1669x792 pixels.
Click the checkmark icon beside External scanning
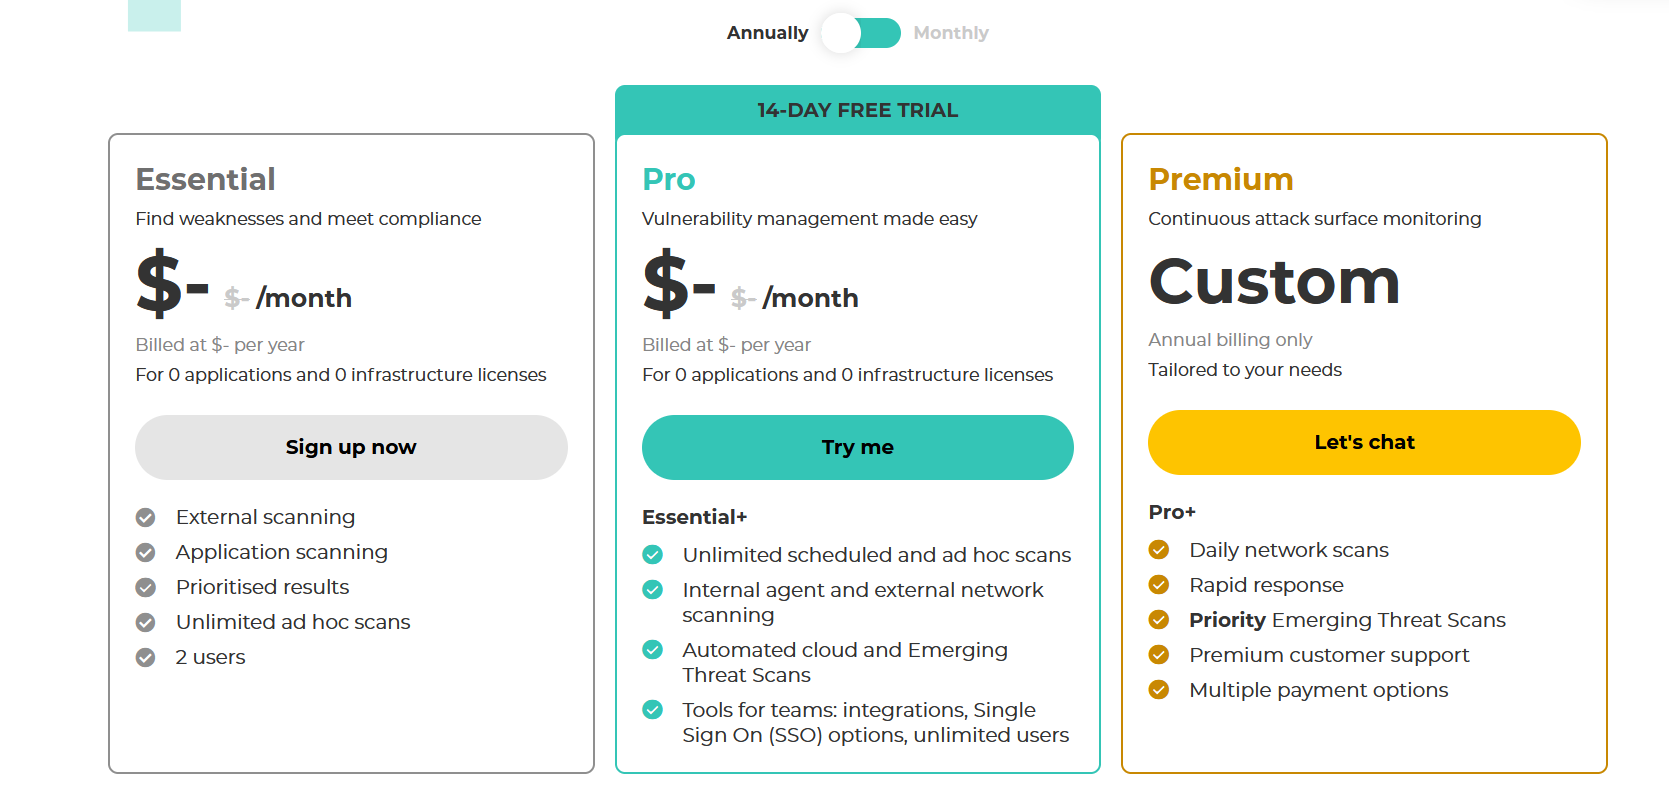tap(146, 517)
